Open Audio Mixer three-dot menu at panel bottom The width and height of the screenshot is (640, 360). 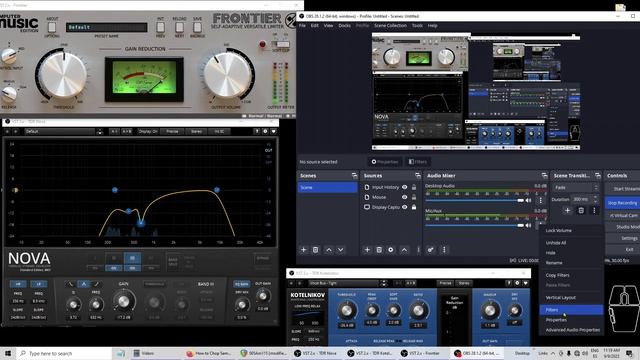[444, 249]
